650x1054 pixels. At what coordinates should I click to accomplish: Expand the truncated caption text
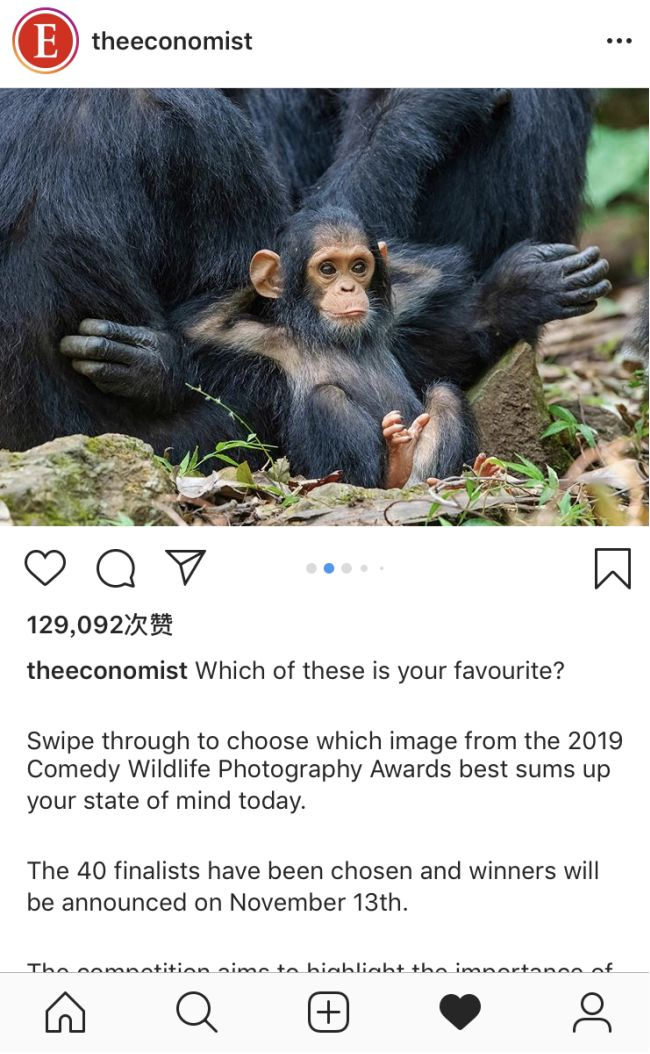319,968
